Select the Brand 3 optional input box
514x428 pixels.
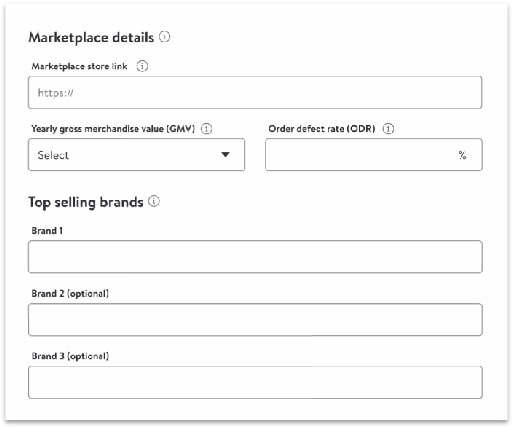coord(255,382)
